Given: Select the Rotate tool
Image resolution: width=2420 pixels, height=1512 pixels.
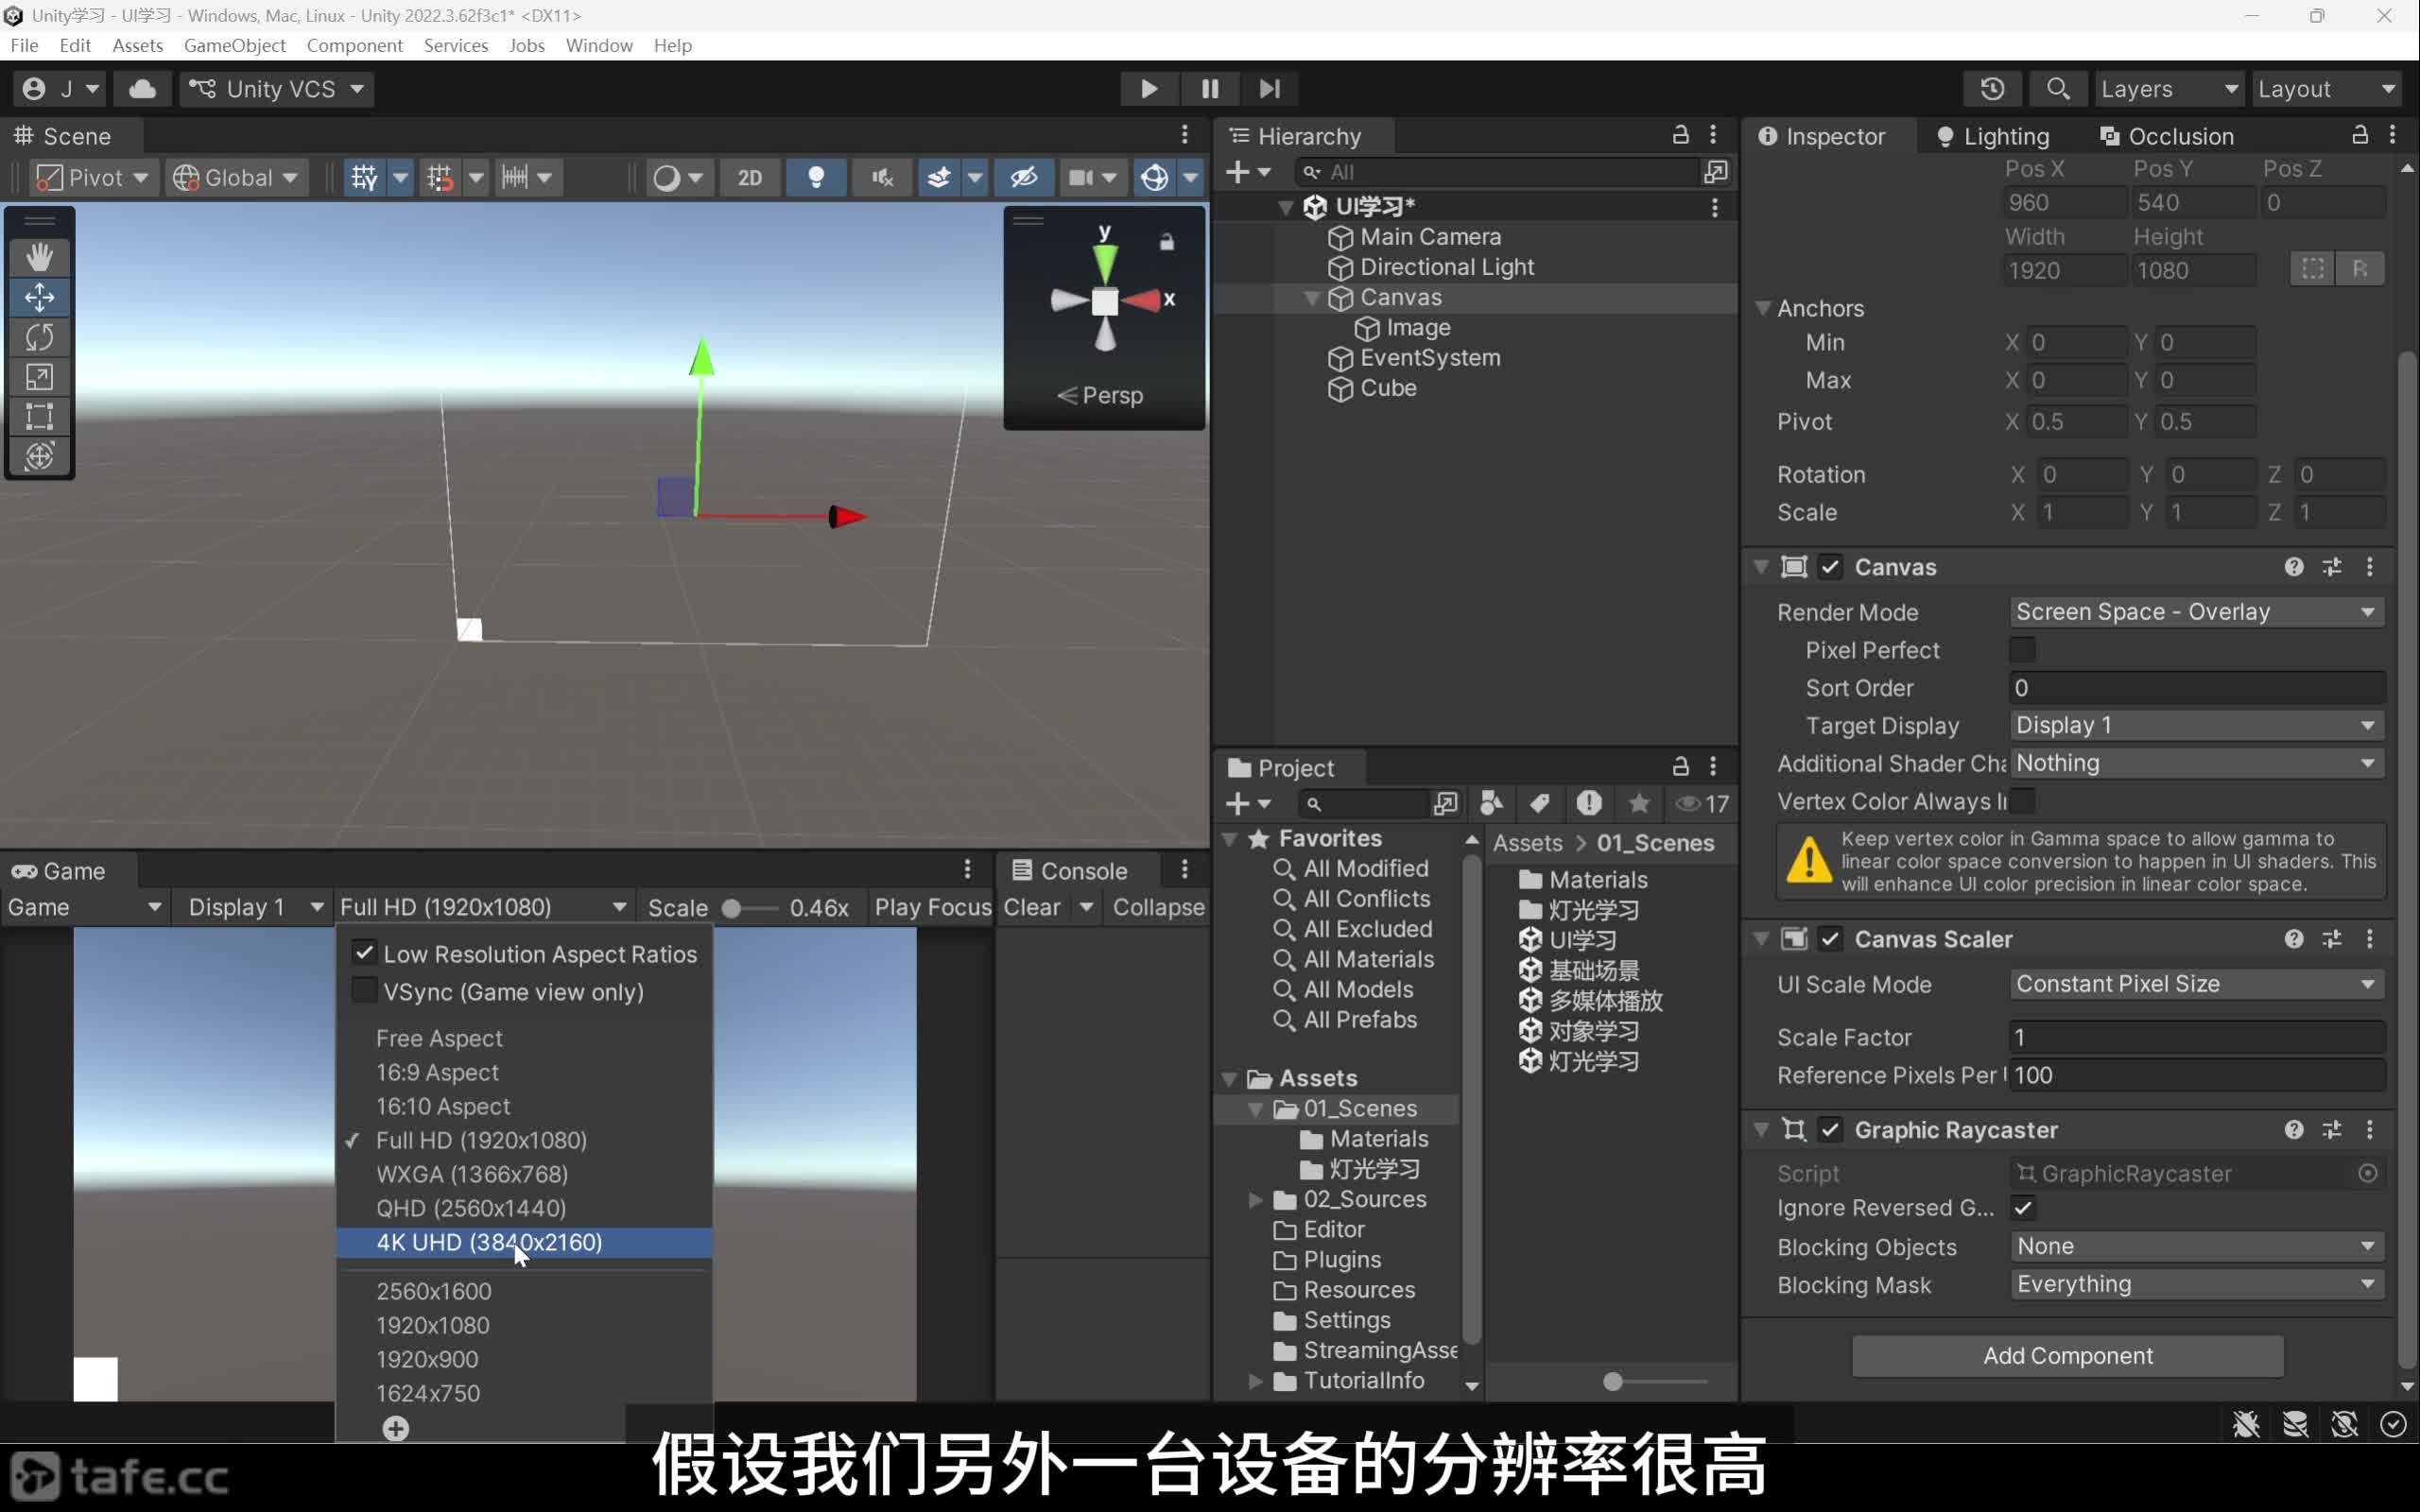Looking at the screenshot, I should pos(39,337).
